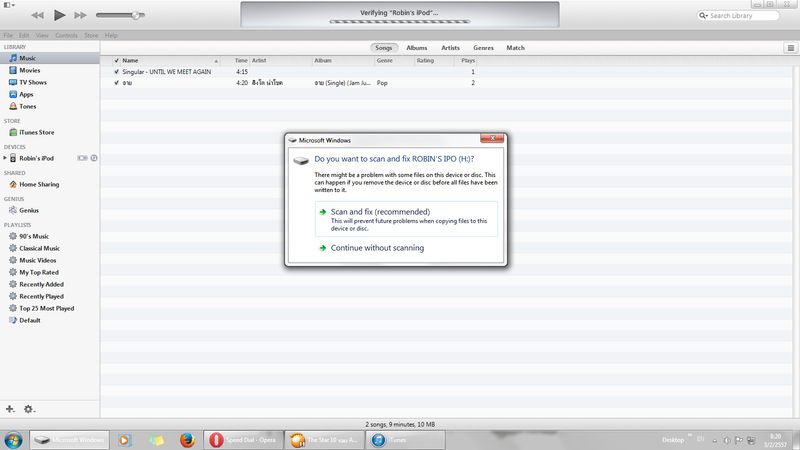Open Windows Media Player from taskbar
Image resolution: width=800 pixels, height=450 pixels.
point(124,440)
